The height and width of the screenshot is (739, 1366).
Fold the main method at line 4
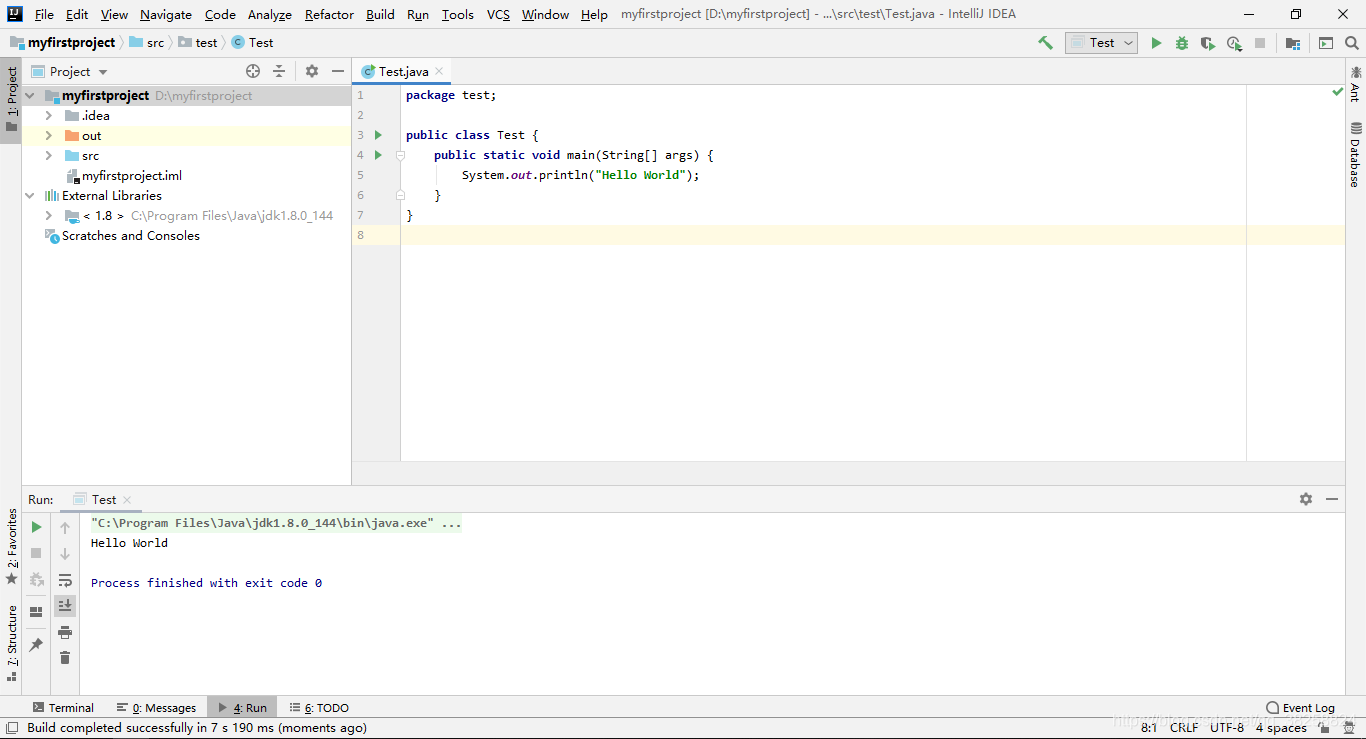coord(400,155)
